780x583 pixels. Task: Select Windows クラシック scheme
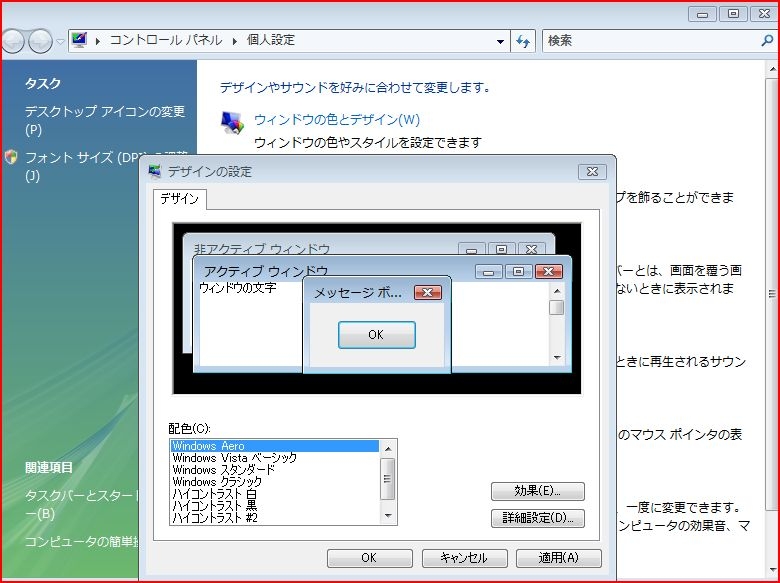275,482
